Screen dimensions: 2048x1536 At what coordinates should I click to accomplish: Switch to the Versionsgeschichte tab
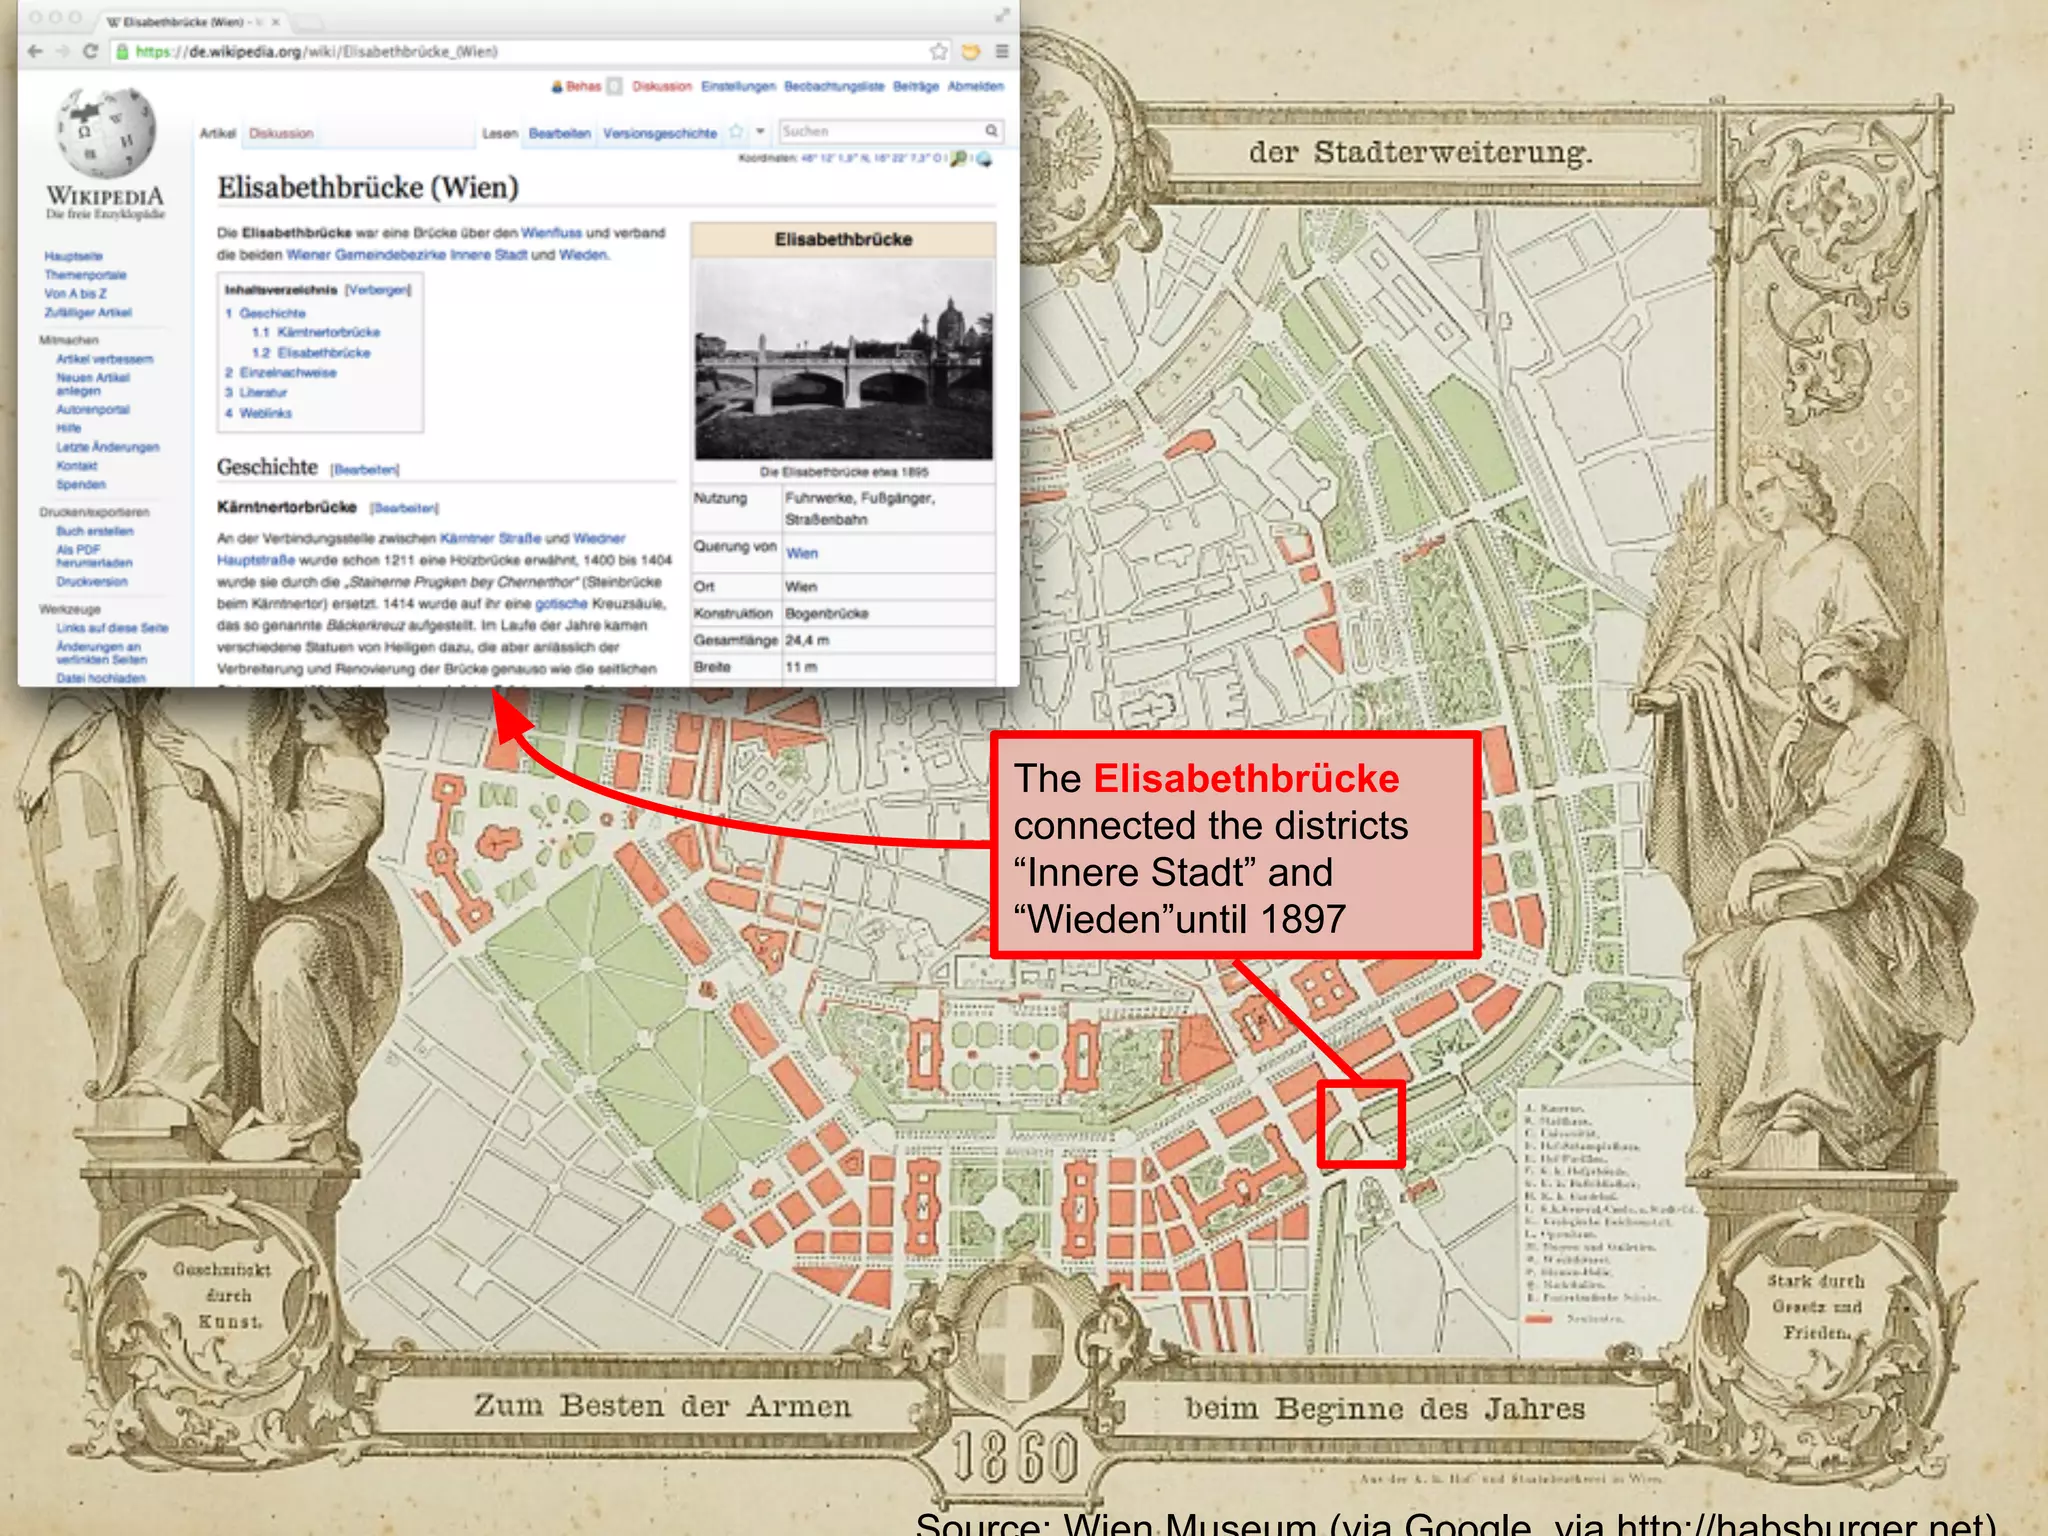(660, 133)
